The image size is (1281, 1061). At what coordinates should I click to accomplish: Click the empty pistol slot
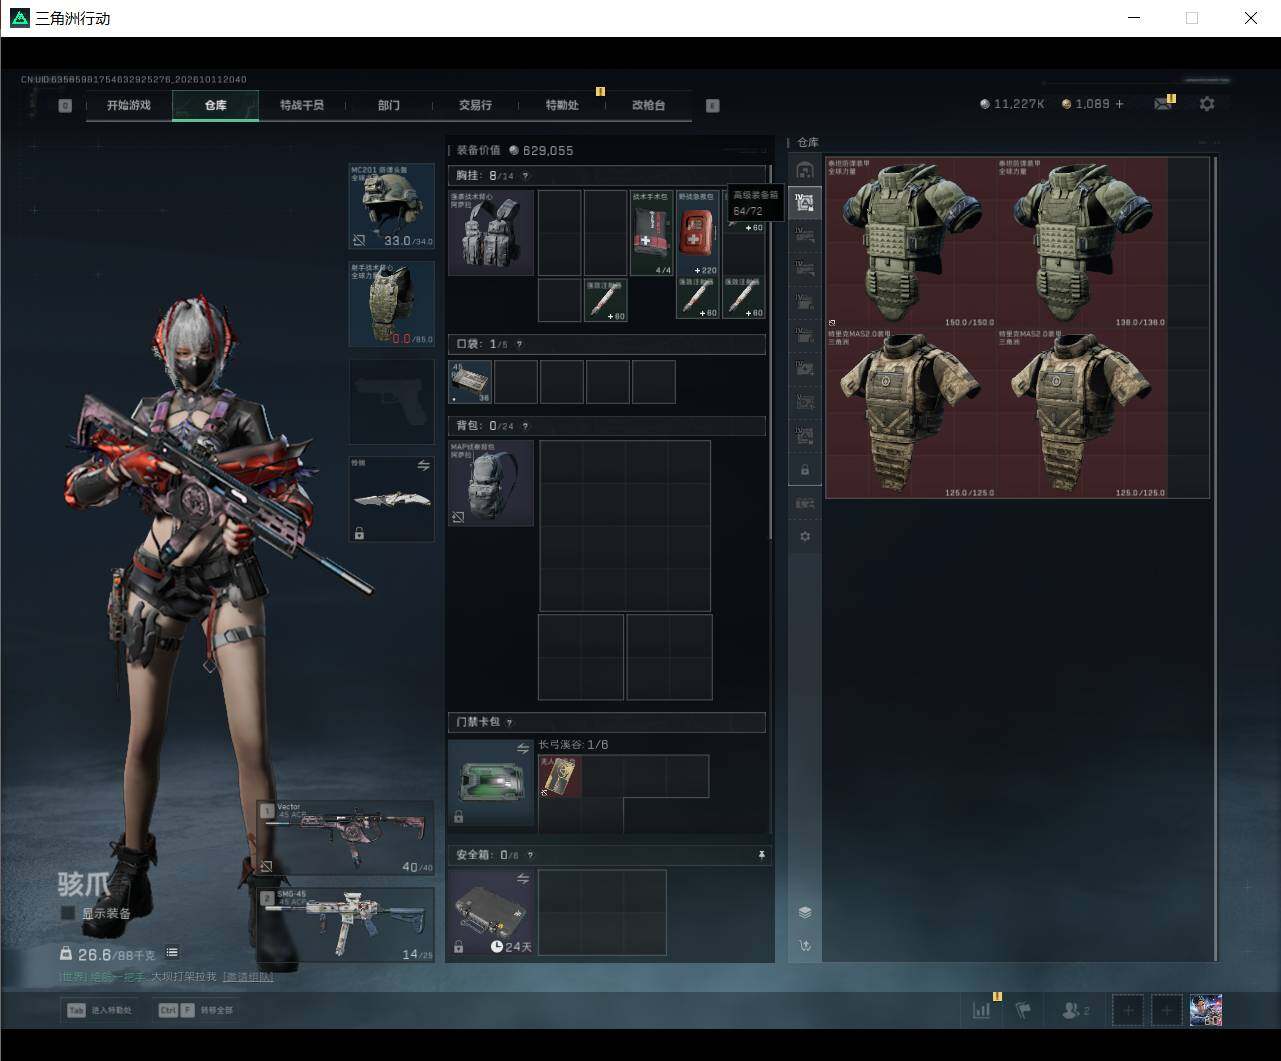click(x=391, y=401)
